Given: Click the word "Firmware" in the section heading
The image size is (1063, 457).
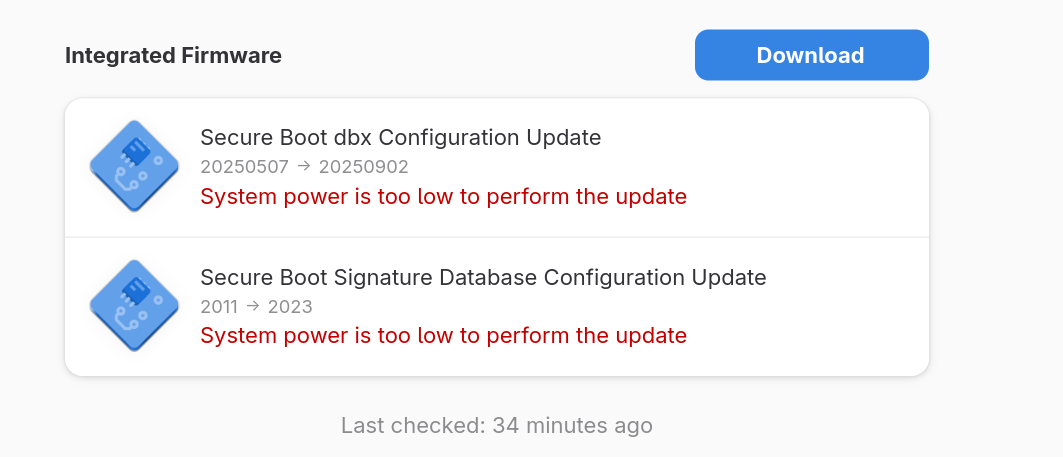Looking at the screenshot, I should 232,56.
